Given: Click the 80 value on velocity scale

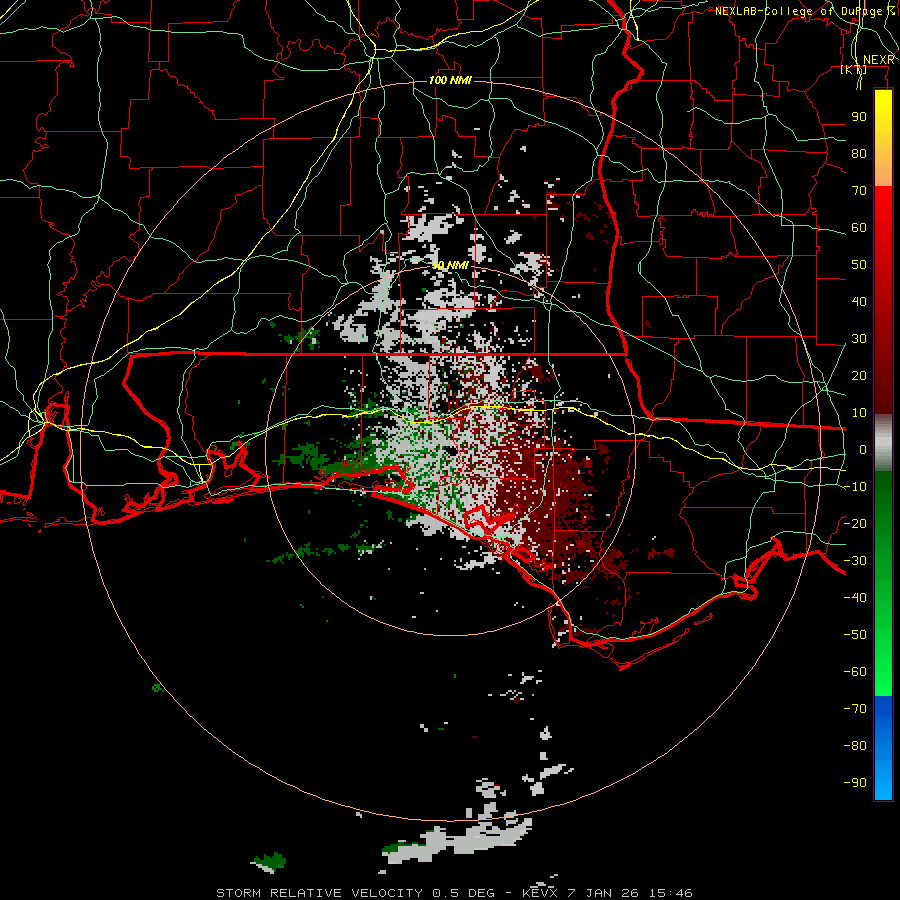Looking at the screenshot, I should pyautogui.click(x=859, y=154).
